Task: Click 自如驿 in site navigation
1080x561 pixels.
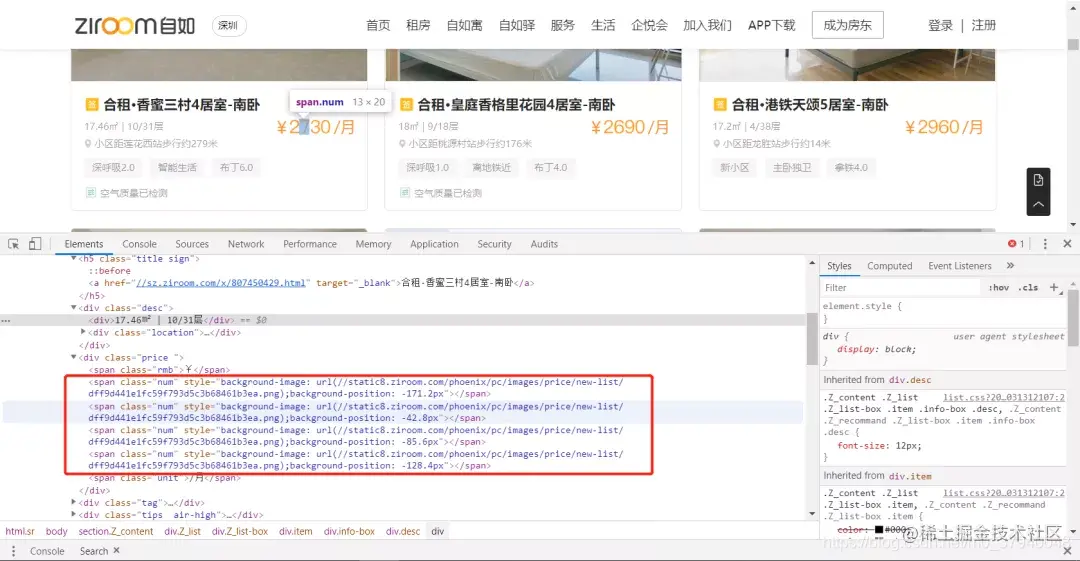Action: (x=517, y=26)
